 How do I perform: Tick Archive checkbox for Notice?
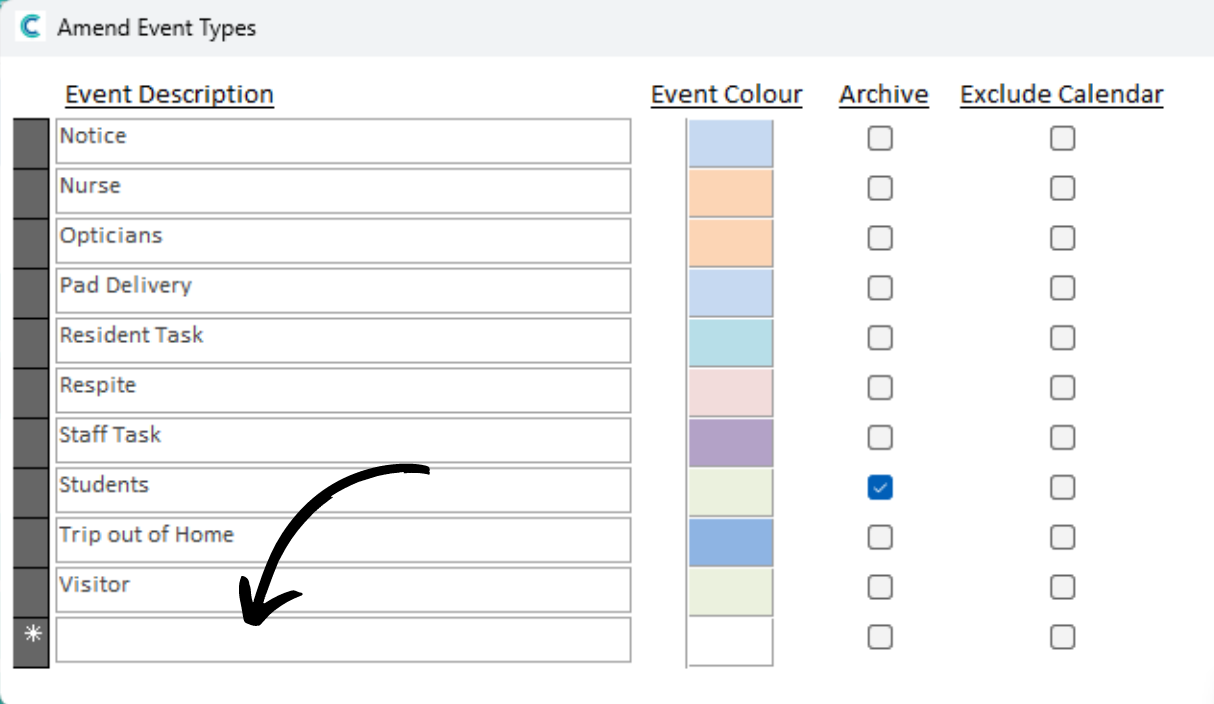click(x=880, y=138)
